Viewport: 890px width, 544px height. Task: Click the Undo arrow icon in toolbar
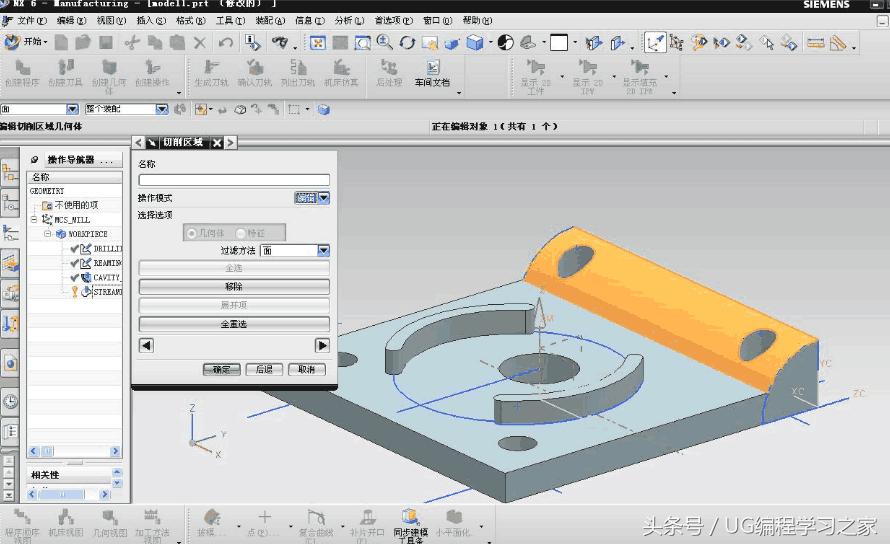(226, 42)
